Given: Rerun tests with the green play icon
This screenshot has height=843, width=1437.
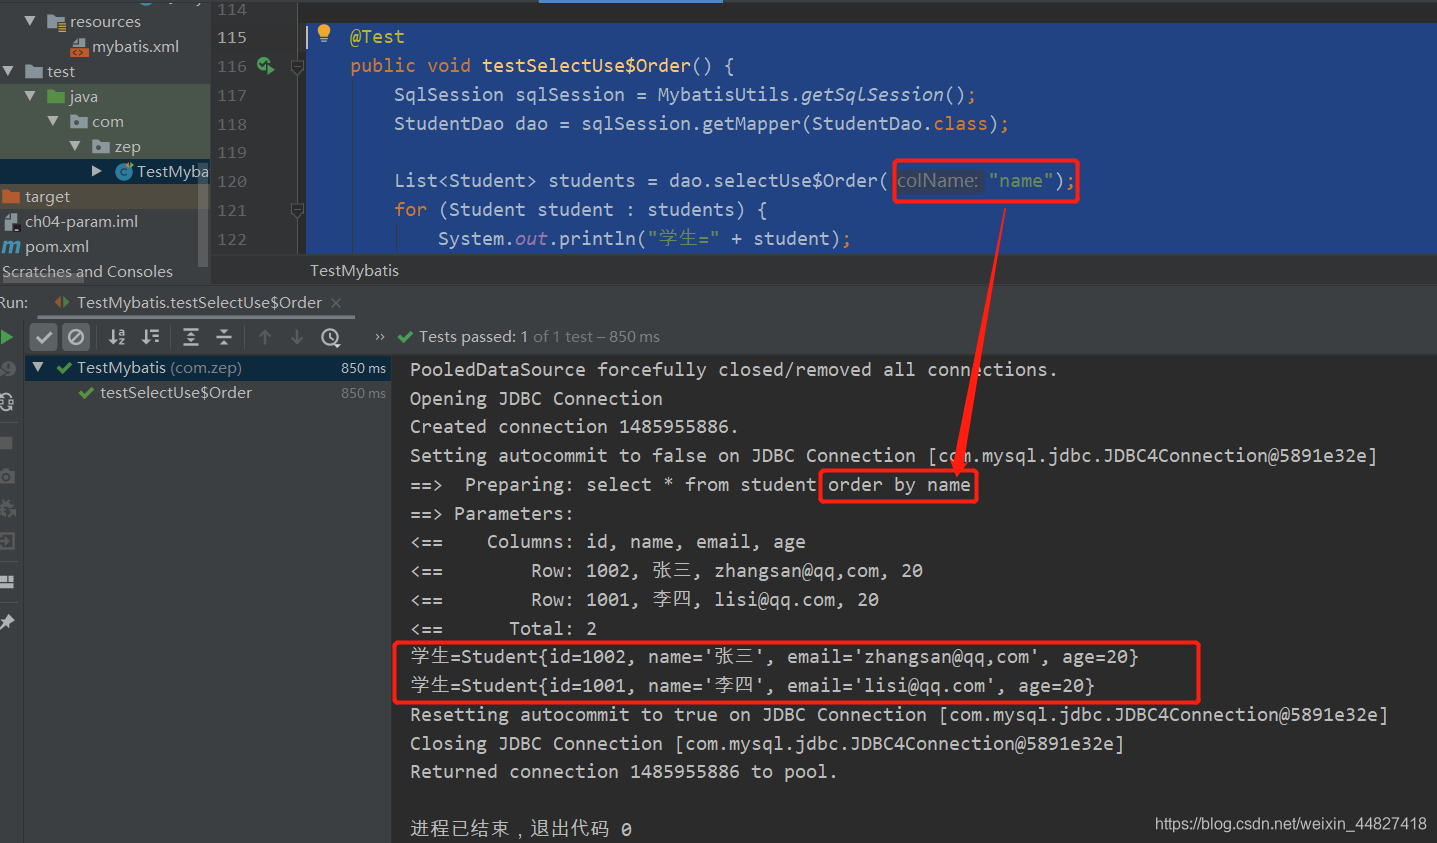Looking at the screenshot, I should pyautogui.click(x=6, y=337).
